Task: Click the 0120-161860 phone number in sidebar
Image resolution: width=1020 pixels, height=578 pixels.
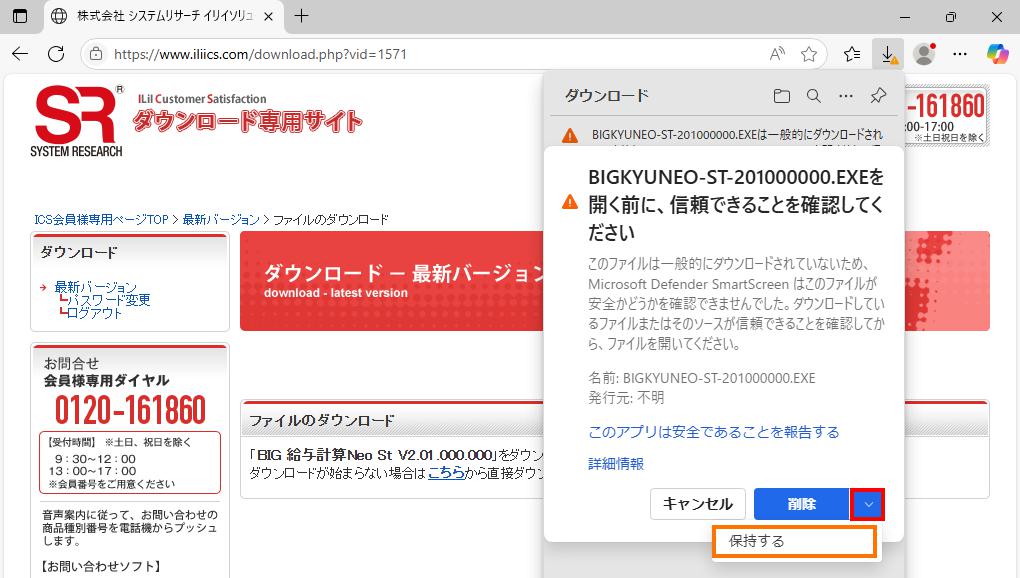Action: (130, 410)
